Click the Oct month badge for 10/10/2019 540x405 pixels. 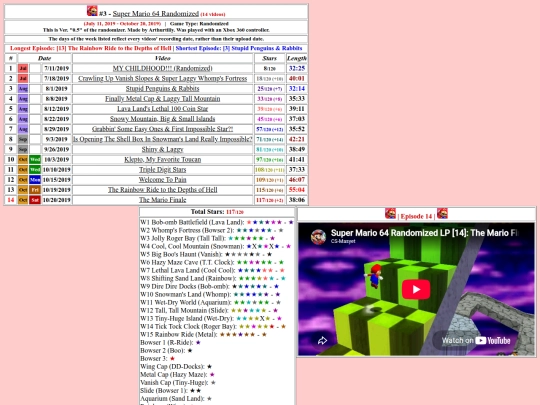[23, 169]
